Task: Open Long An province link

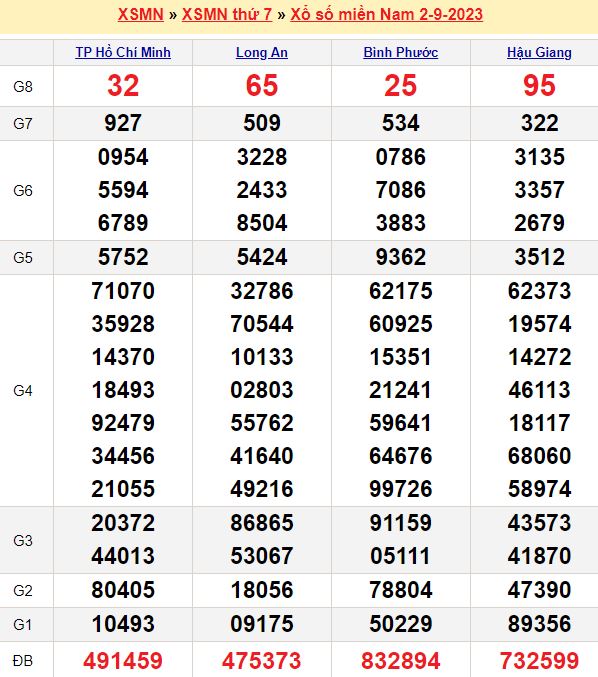Action: (262, 52)
